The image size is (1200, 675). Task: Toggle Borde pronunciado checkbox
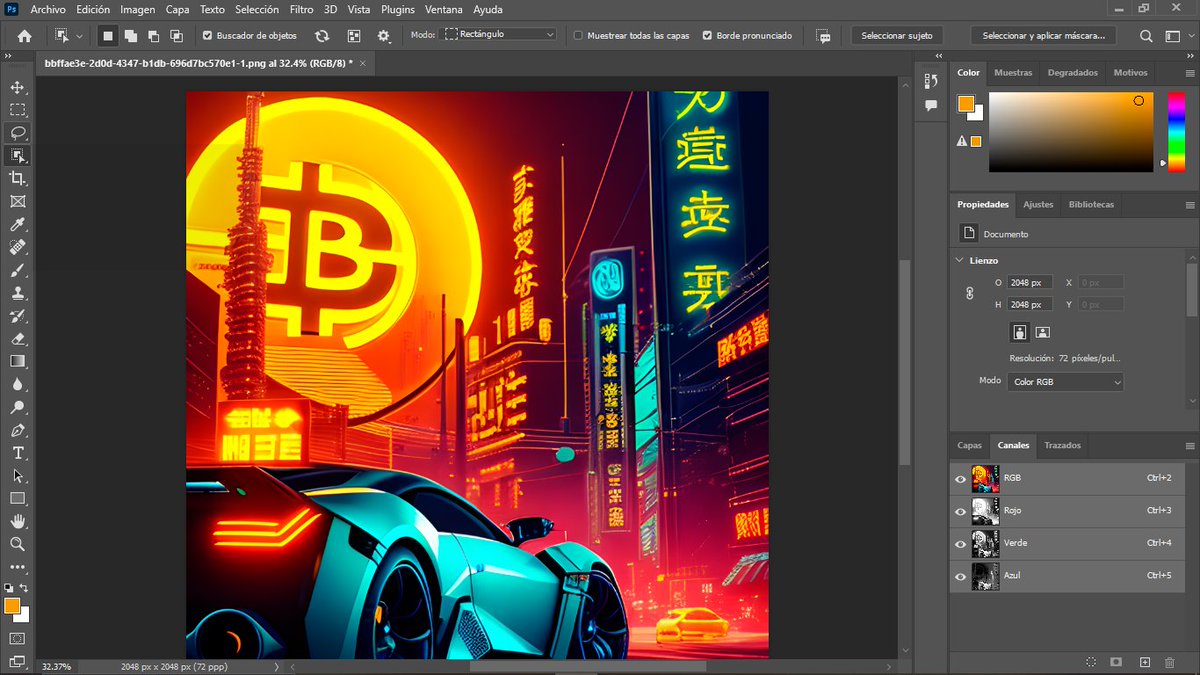coord(708,35)
